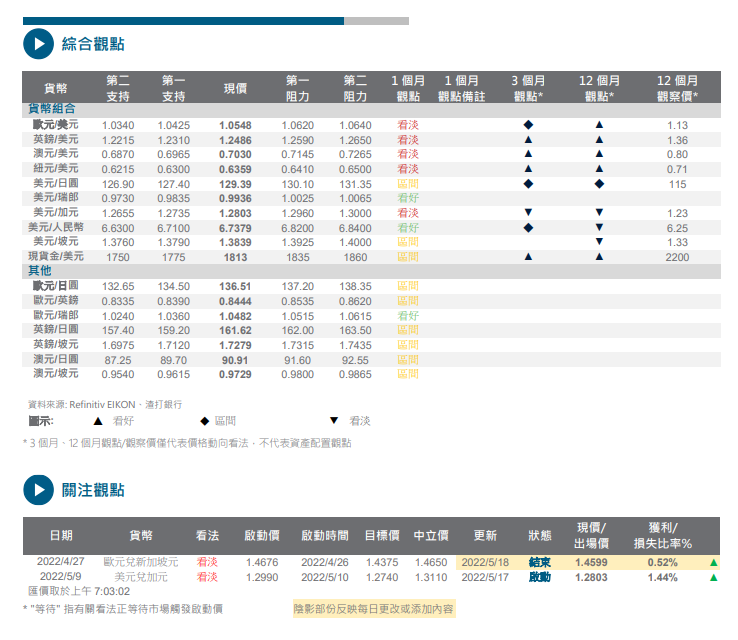Click the 結束 status text
Screen dimensions: 738x640
coord(539,563)
